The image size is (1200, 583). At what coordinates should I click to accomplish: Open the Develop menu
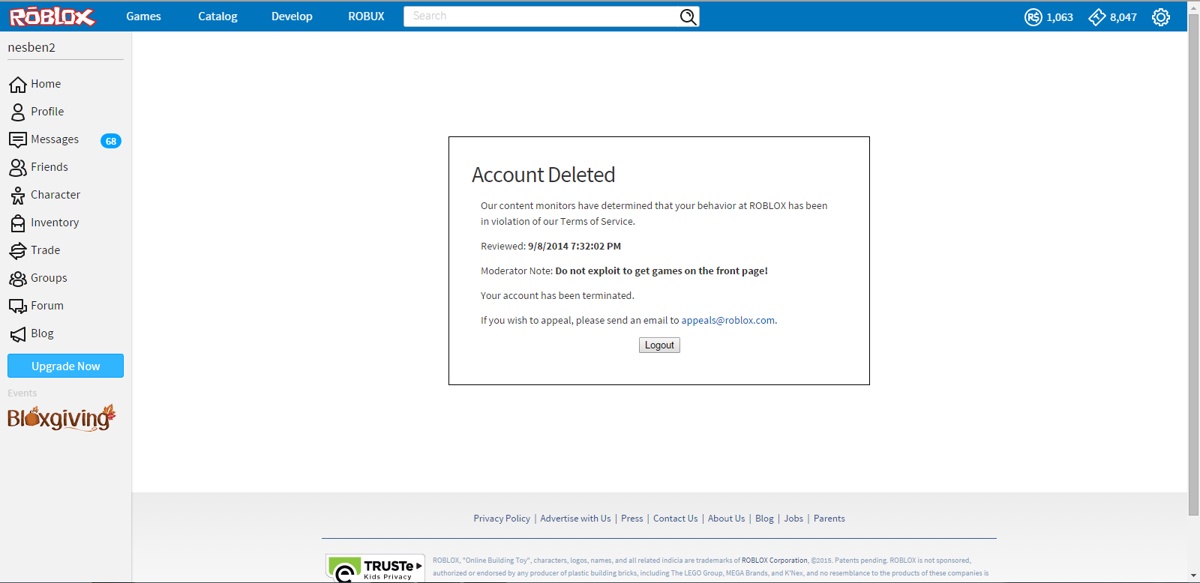[292, 16]
